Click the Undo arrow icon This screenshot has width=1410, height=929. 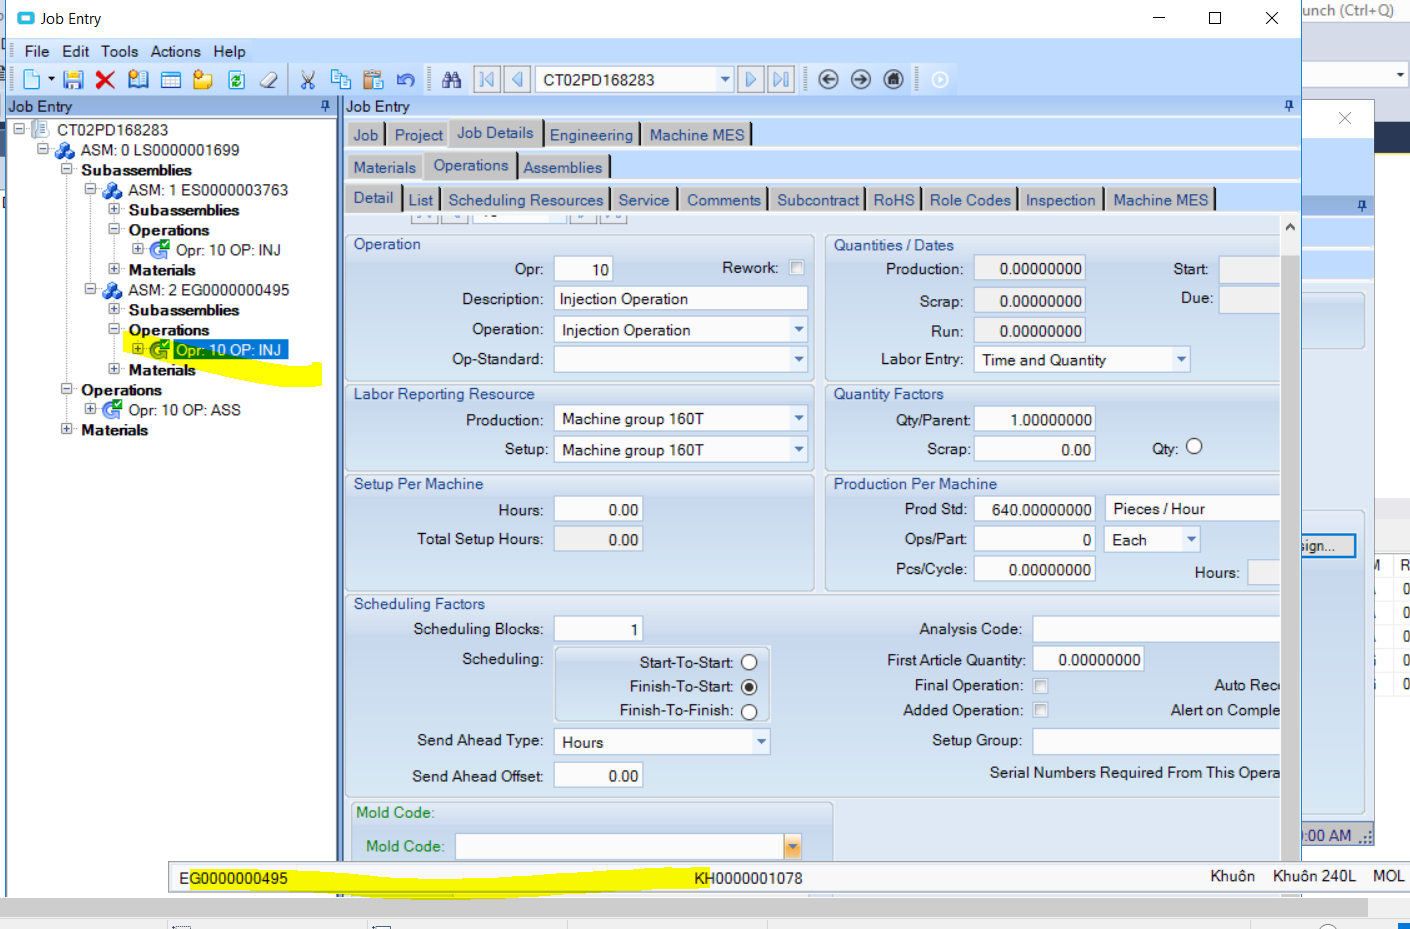tap(405, 79)
